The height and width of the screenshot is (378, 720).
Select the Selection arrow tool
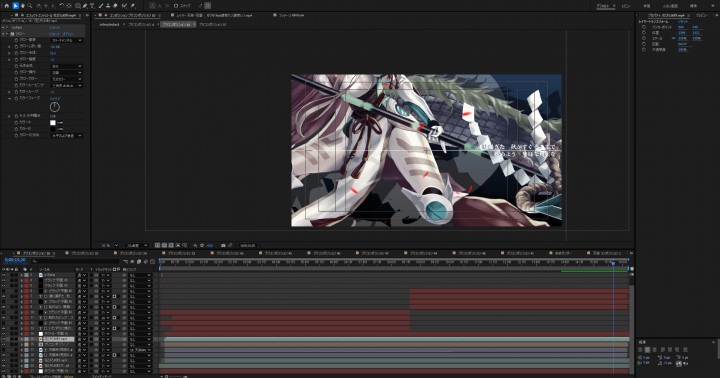click(15, 6)
